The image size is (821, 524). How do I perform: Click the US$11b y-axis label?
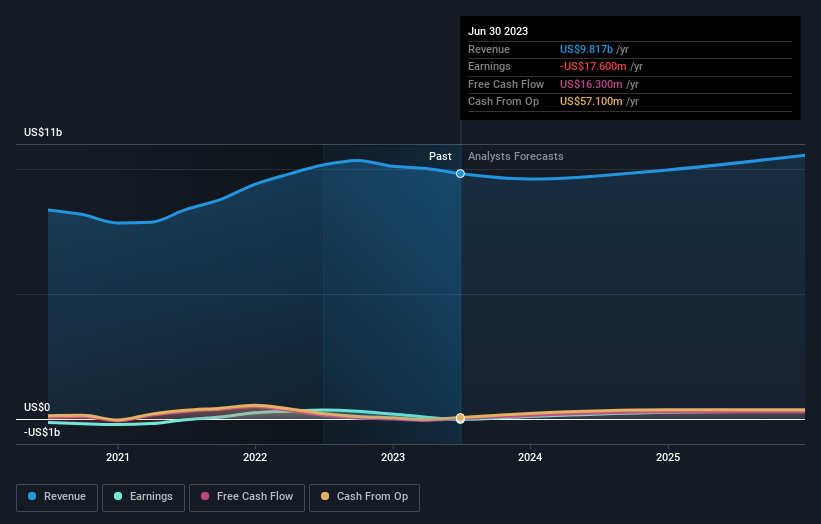point(43,132)
